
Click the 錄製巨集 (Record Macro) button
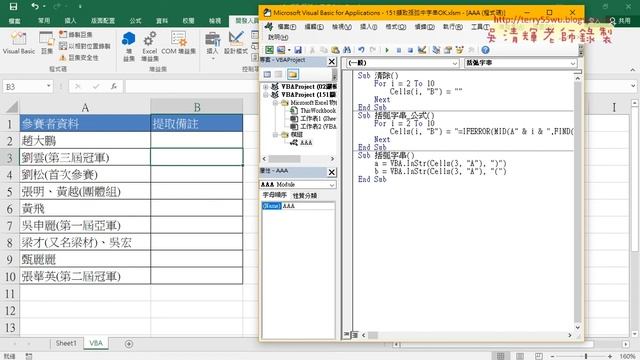point(76,34)
